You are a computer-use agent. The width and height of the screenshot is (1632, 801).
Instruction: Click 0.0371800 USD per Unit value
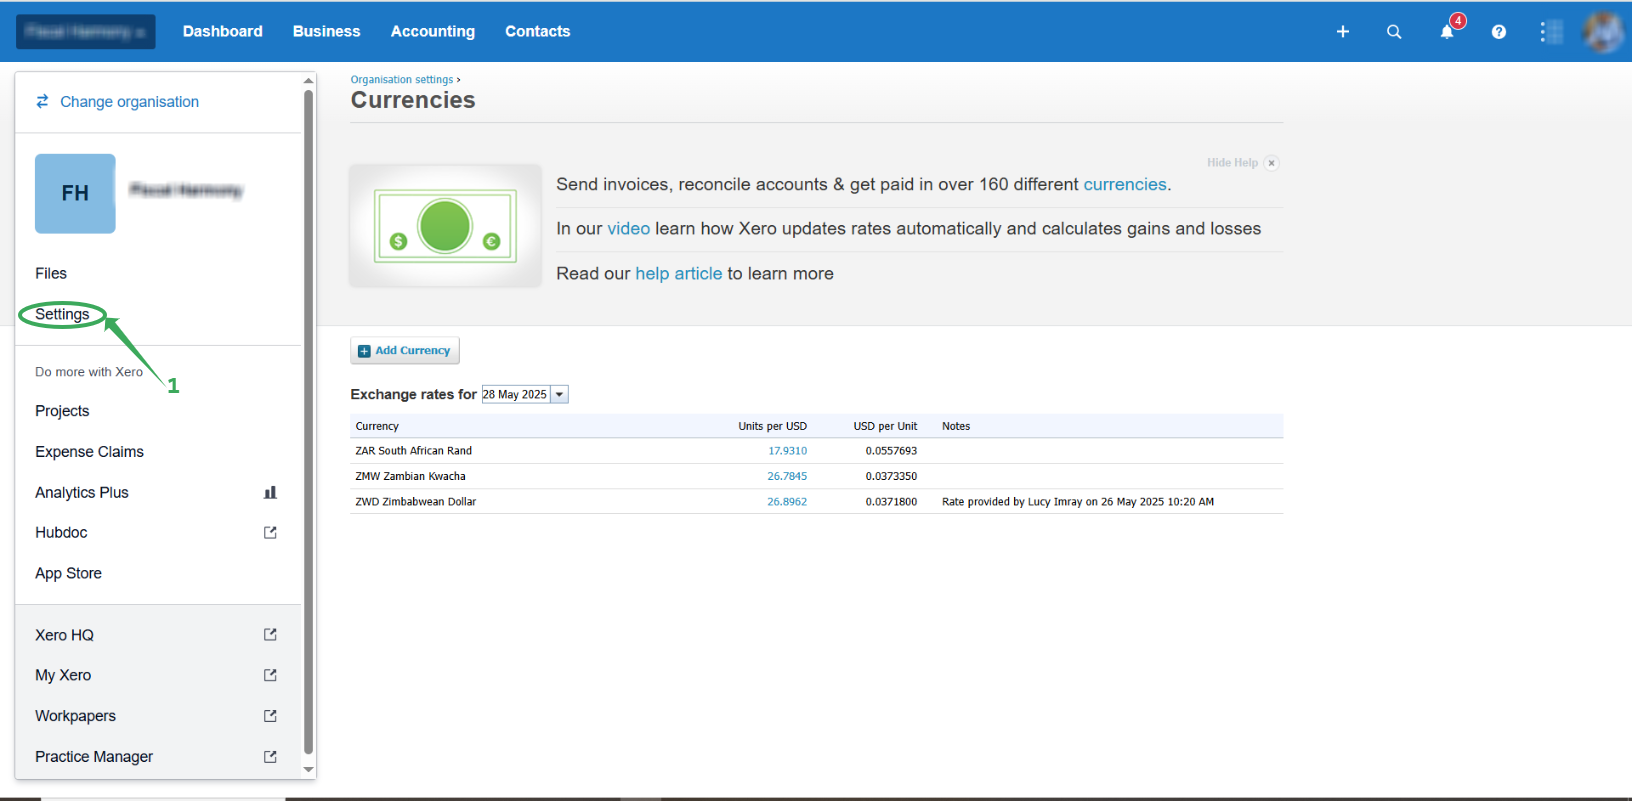click(x=891, y=502)
